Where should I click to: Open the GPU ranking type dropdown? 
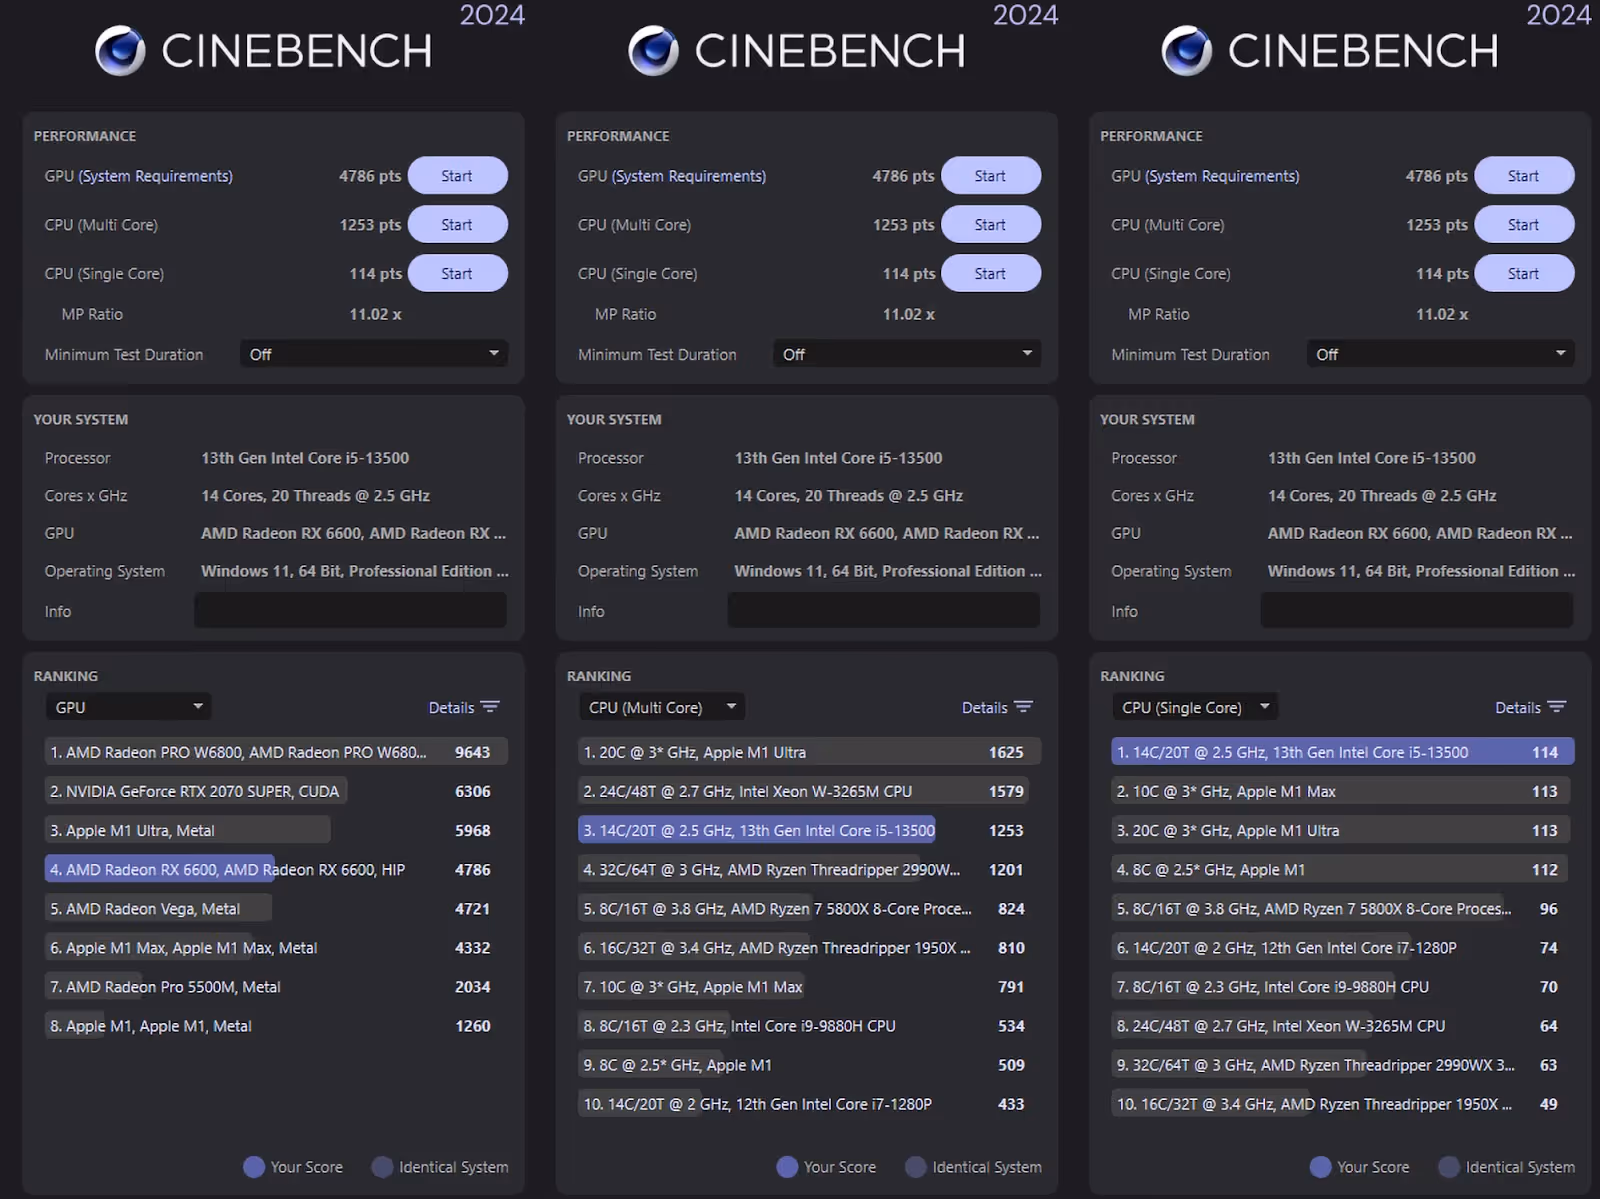click(128, 707)
